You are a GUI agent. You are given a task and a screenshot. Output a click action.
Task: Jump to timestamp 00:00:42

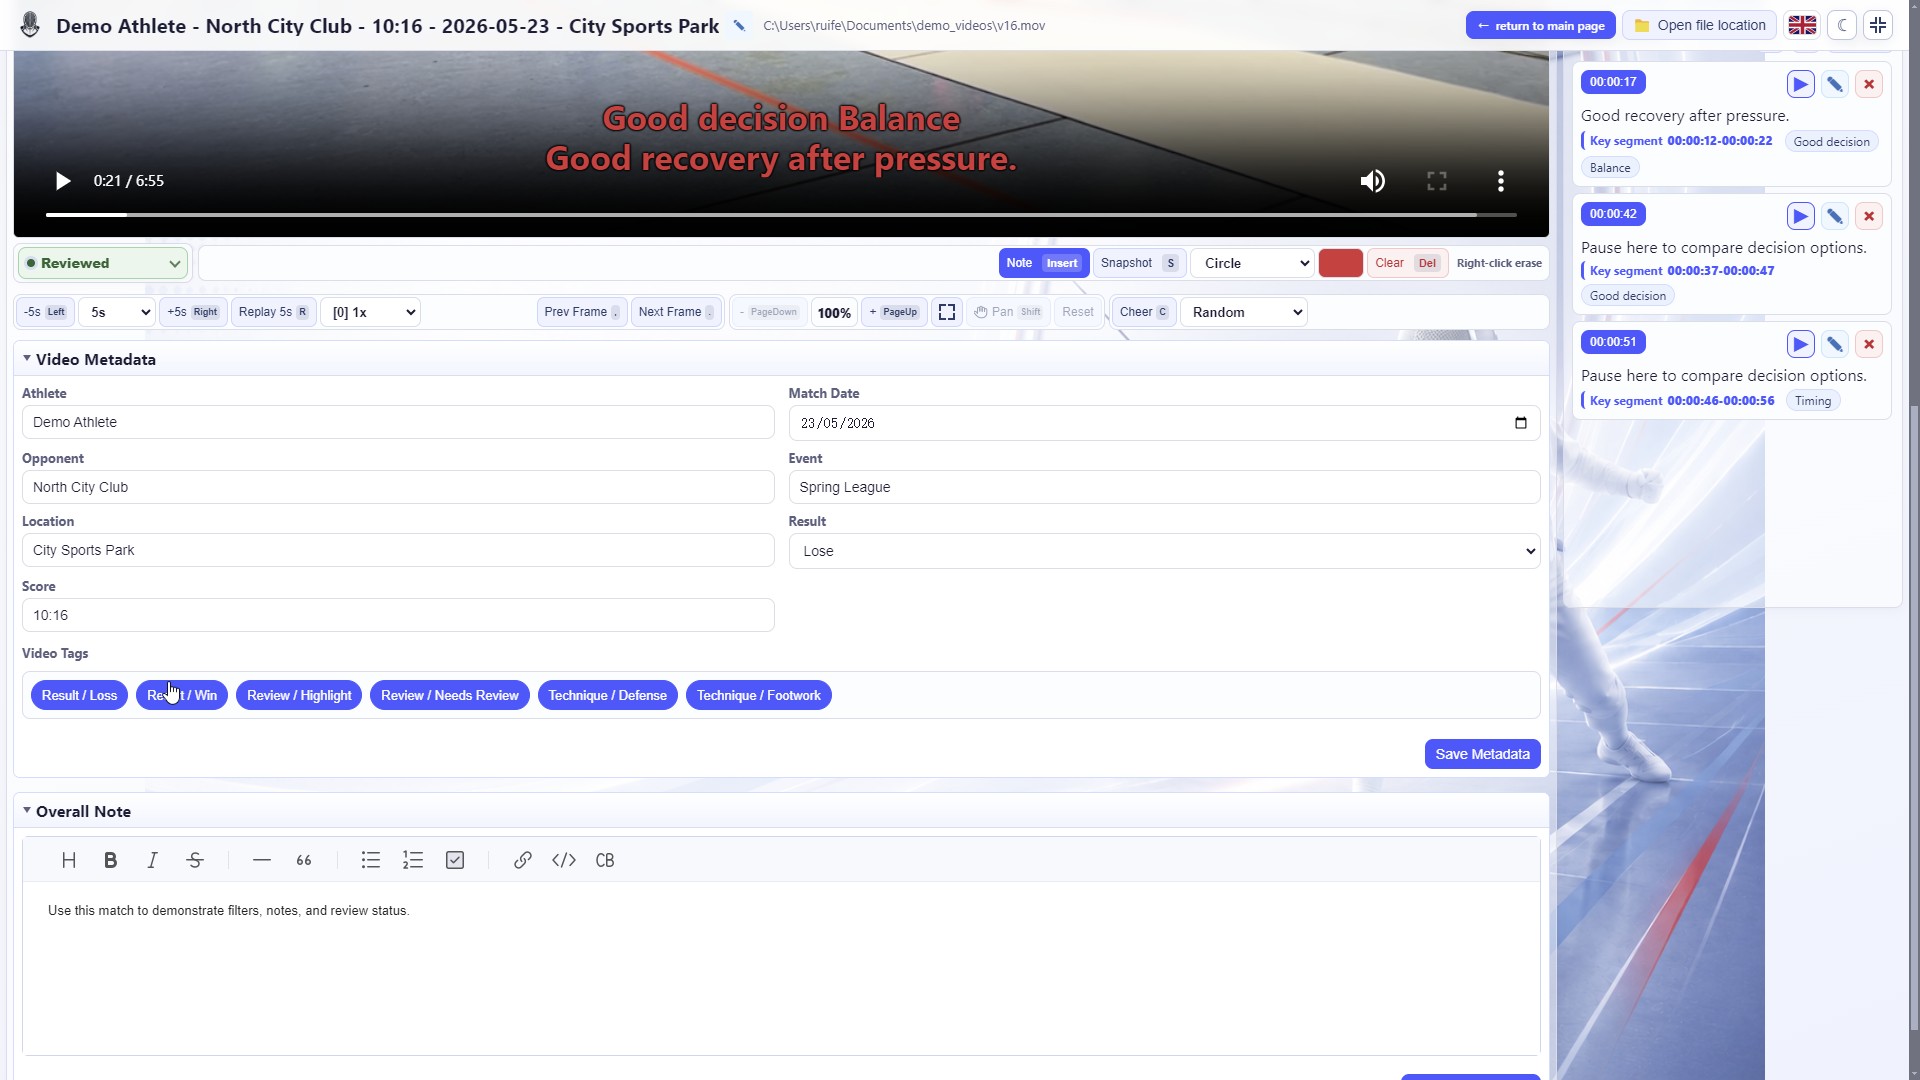[1613, 214]
